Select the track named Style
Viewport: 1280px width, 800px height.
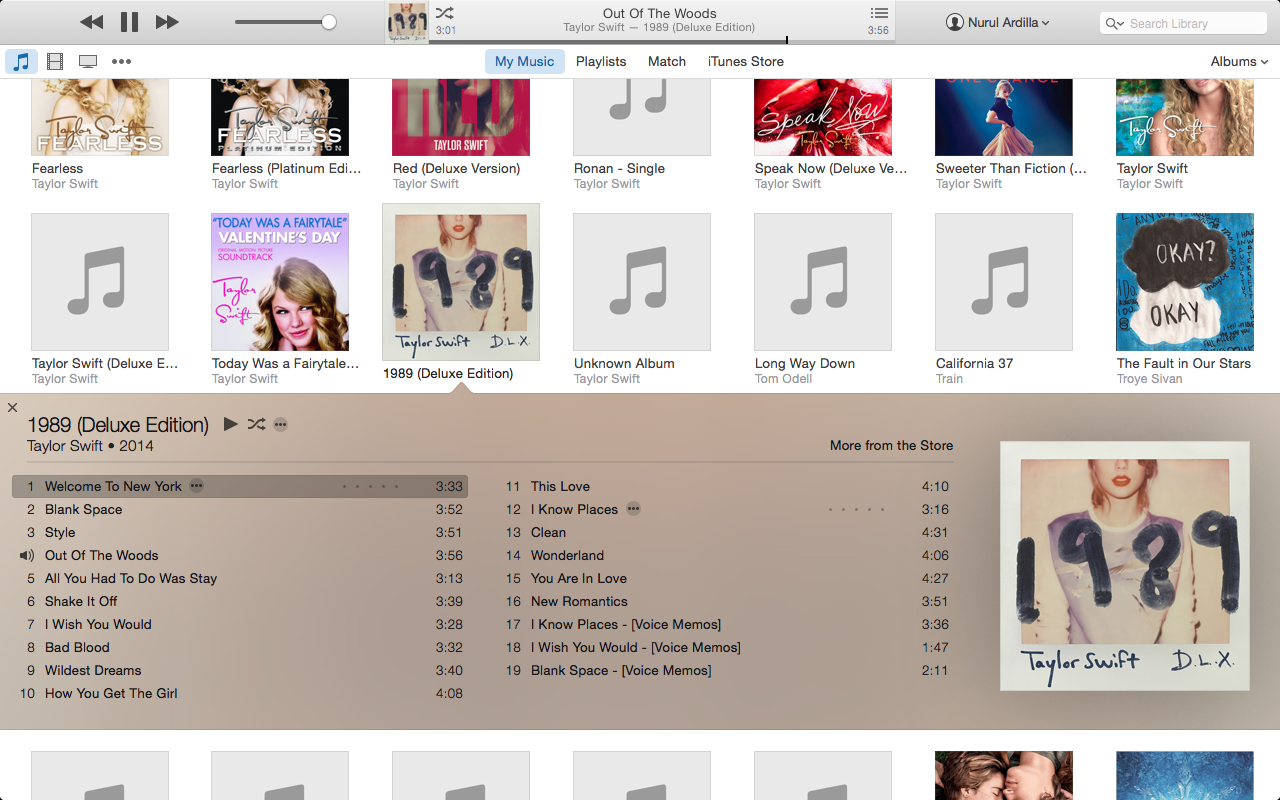(x=240, y=532)
